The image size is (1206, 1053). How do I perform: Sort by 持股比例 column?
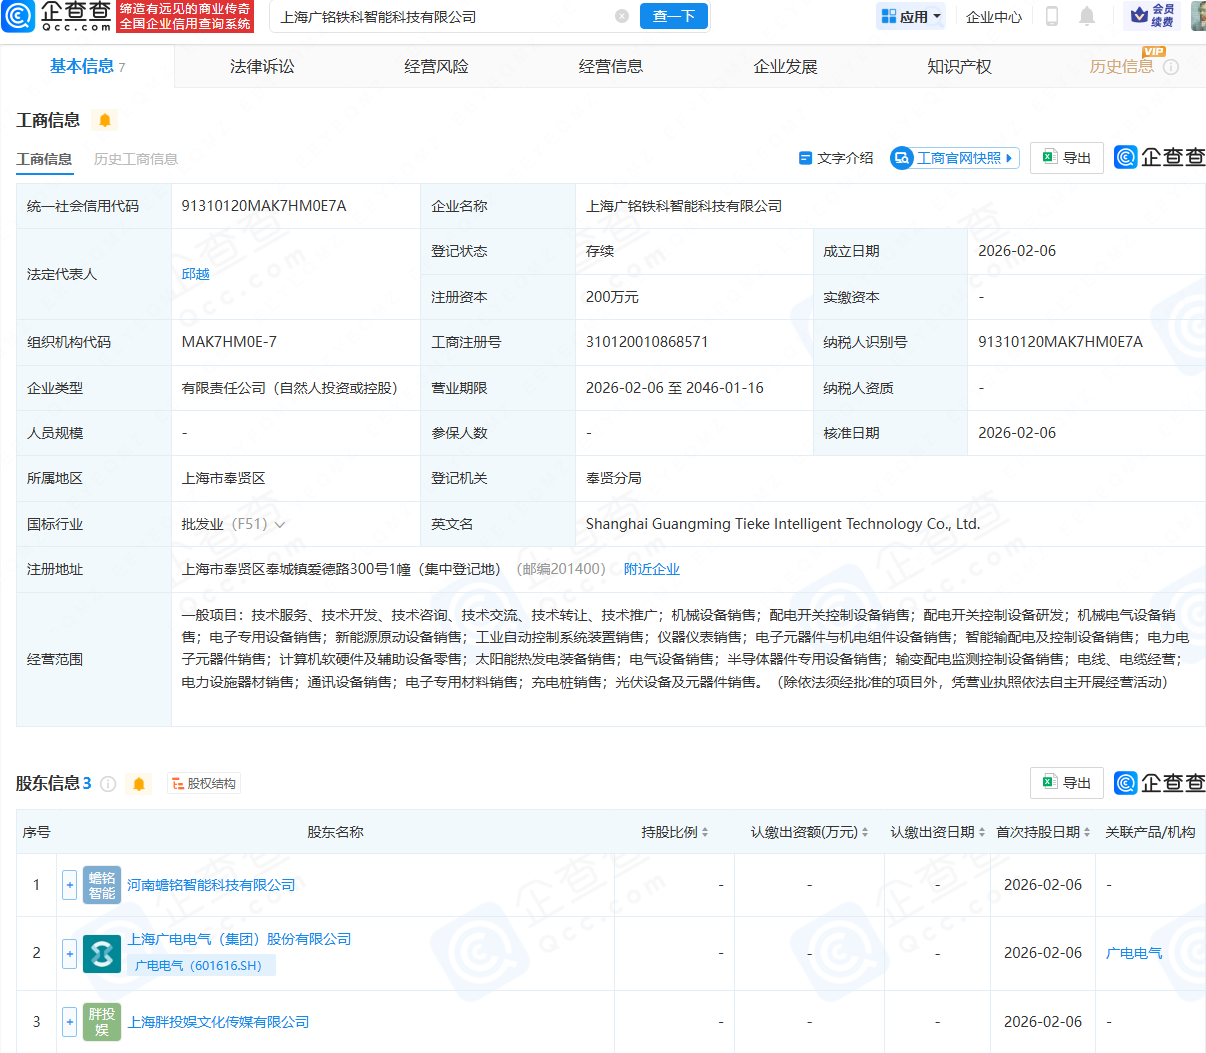(675, 832)
